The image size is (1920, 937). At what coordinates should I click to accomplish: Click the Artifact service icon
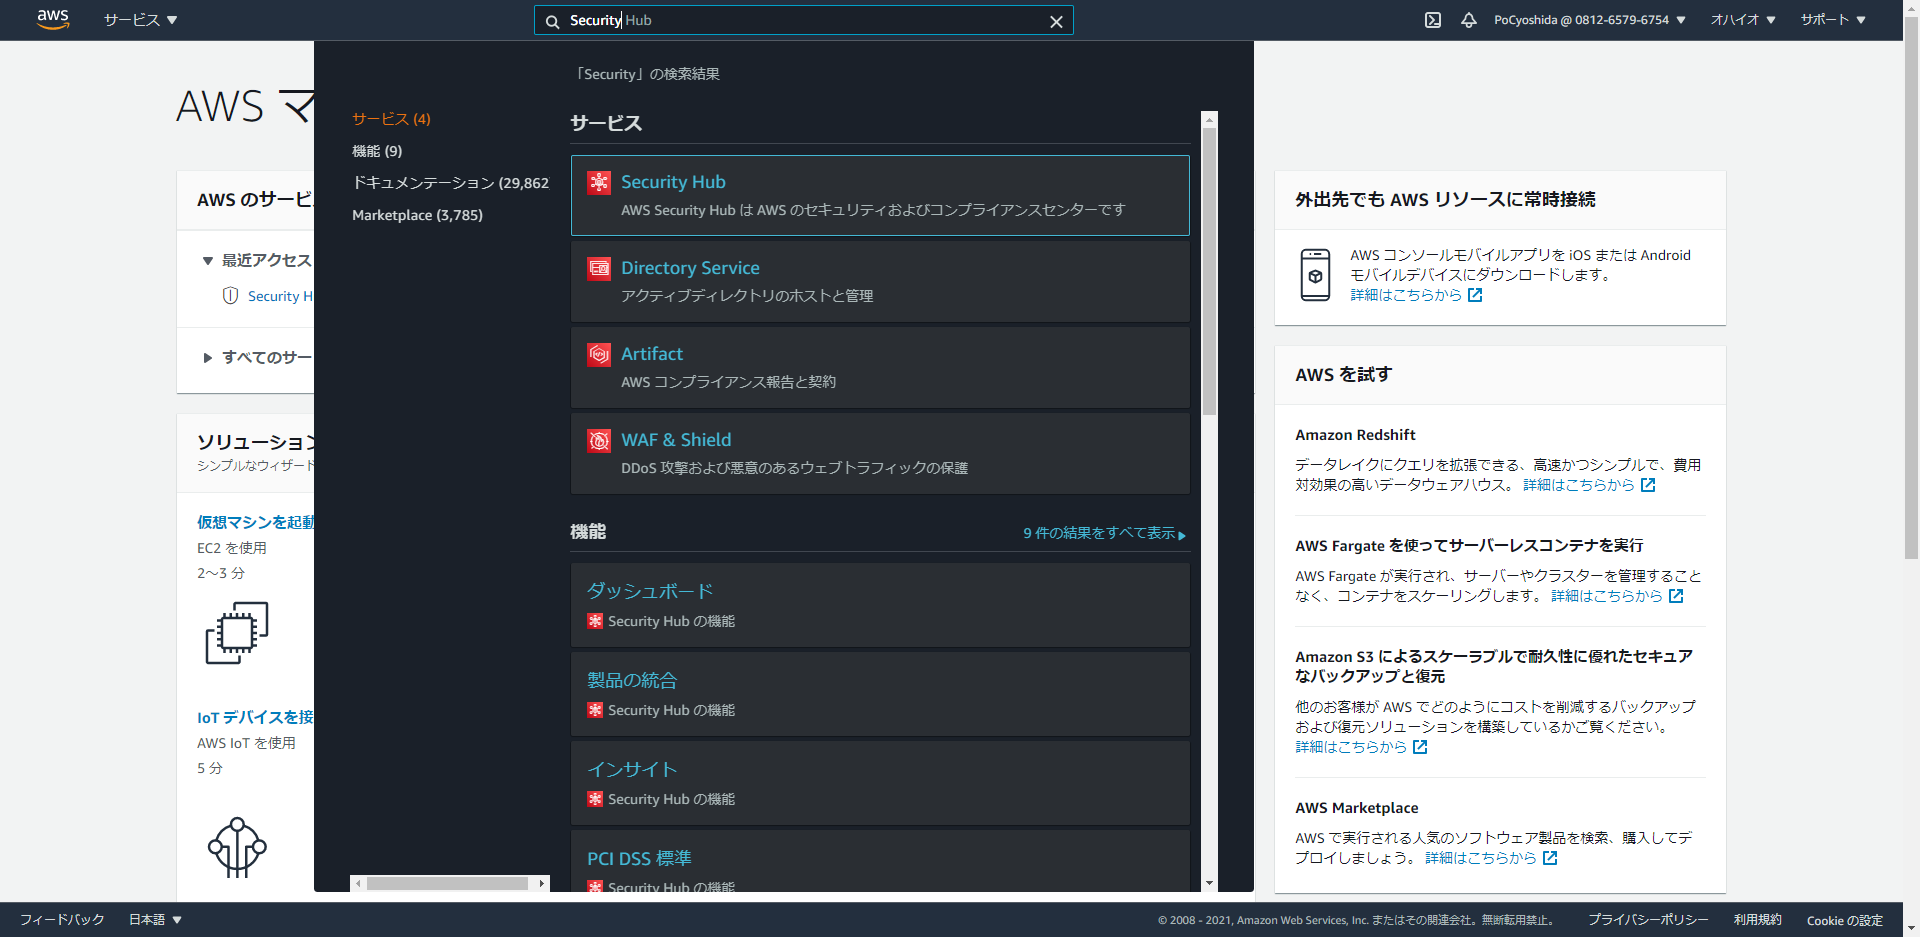pyautogui.click(x=599, y=354)
